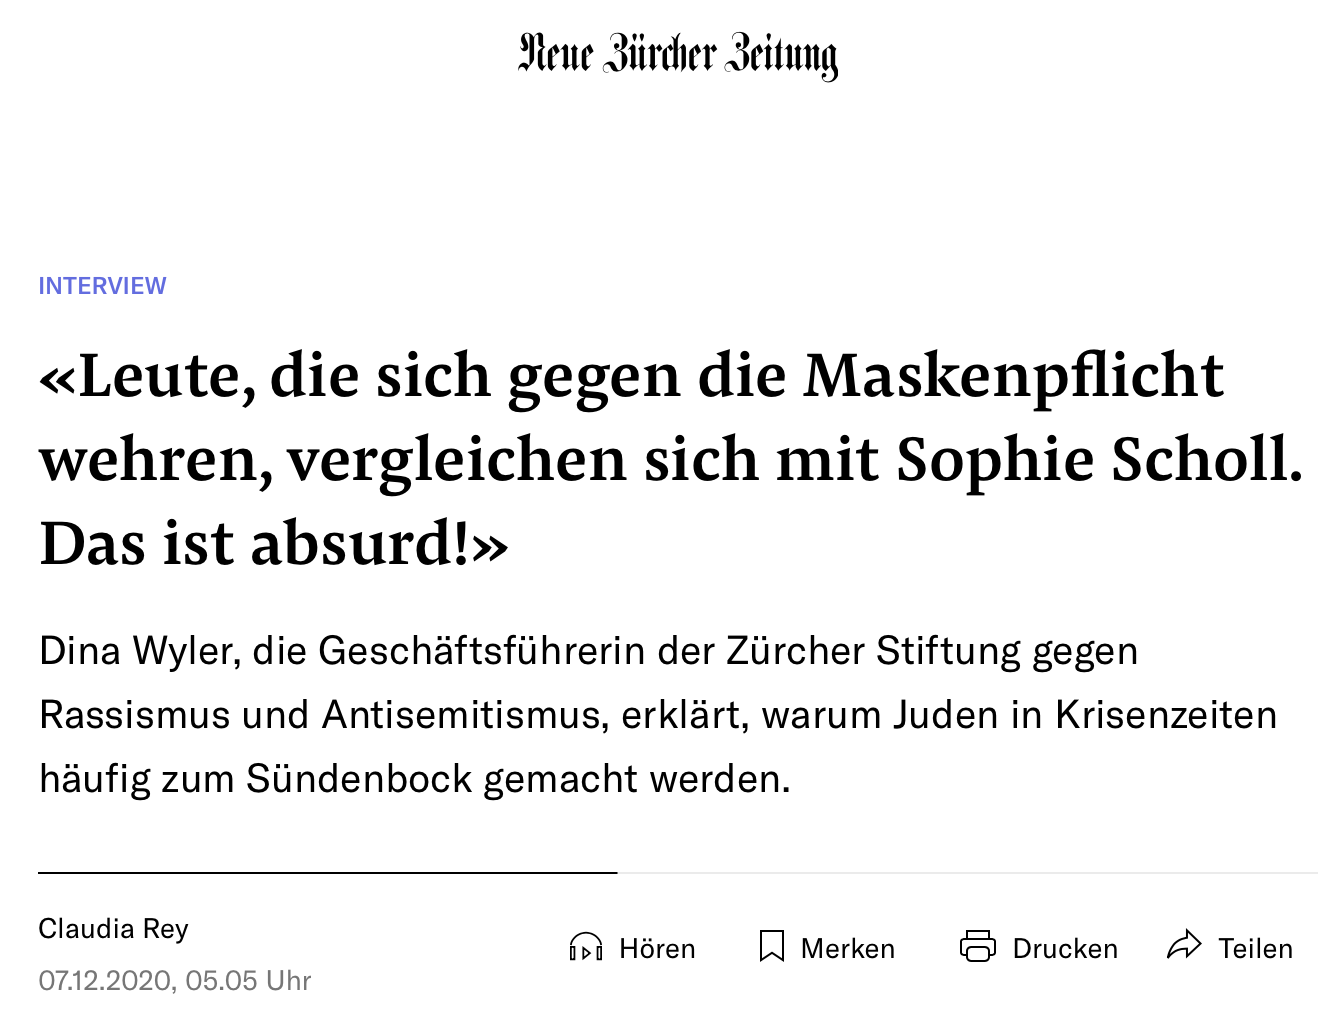The height and width of the screenshot is (1016, 1332).
Task: Click the words "Sophie Scholl" in the headline
Action: (1100, 462)
